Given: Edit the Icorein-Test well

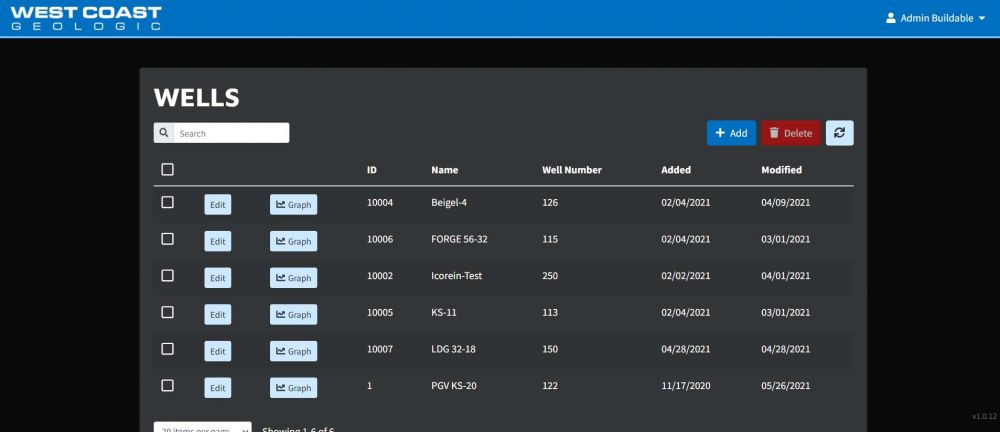Looking at the screenshot, I should pyautogui.click(x=217, y=278).
